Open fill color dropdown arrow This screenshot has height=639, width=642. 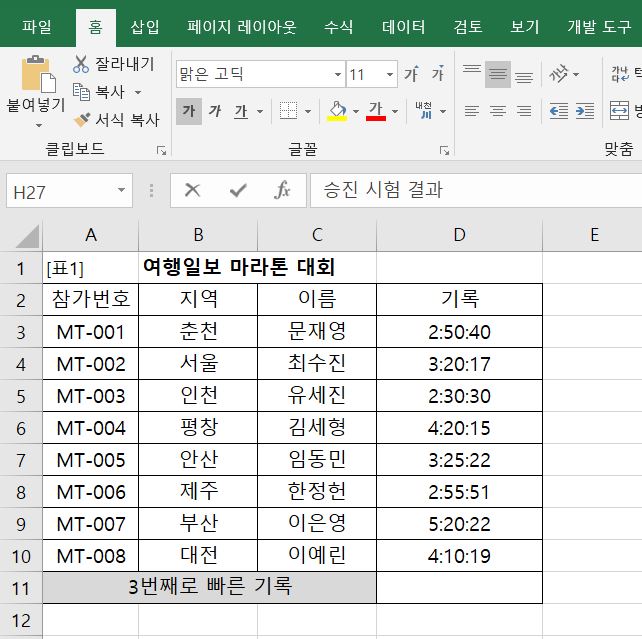coord(356,111)
